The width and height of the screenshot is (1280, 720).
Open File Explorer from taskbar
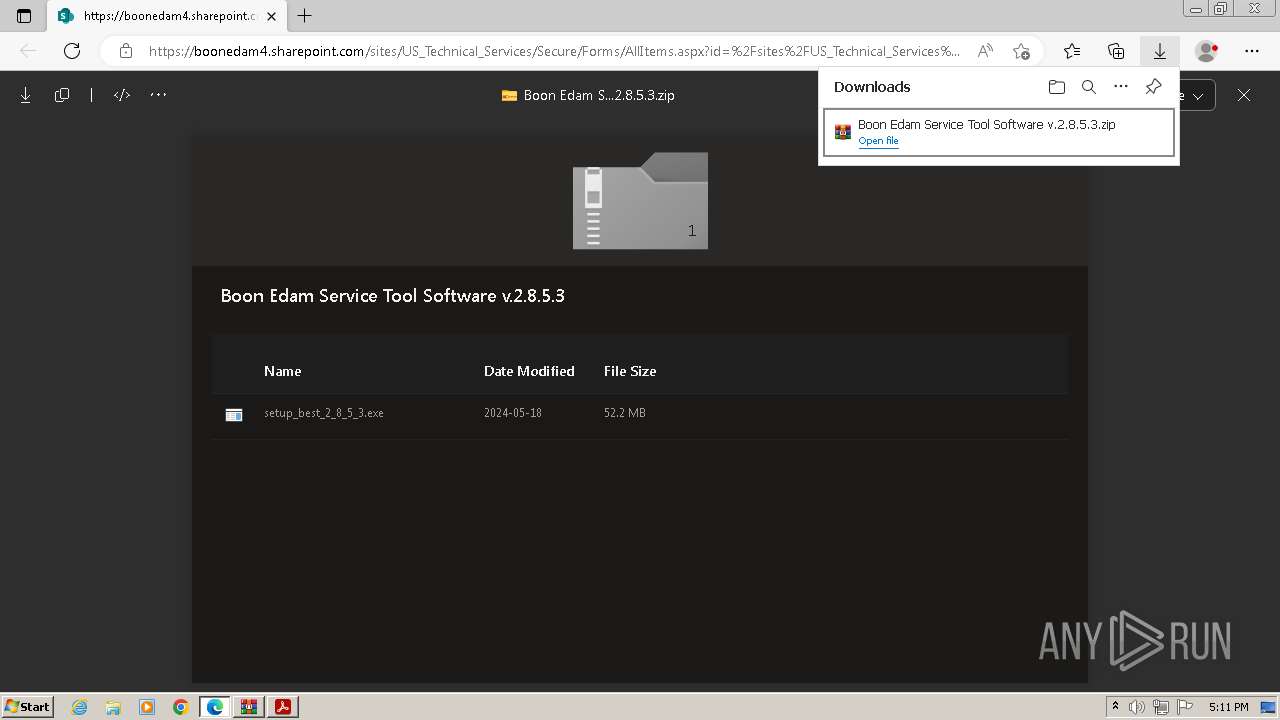pos(113,707)
